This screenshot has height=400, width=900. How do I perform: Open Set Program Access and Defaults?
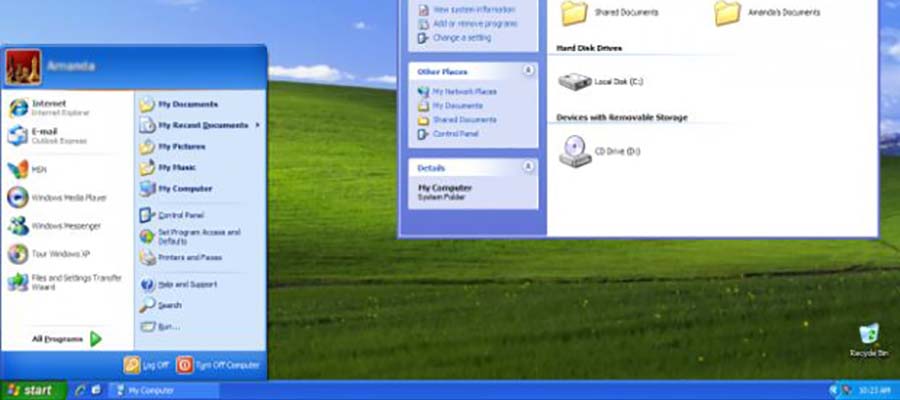(x=200, y=236)
